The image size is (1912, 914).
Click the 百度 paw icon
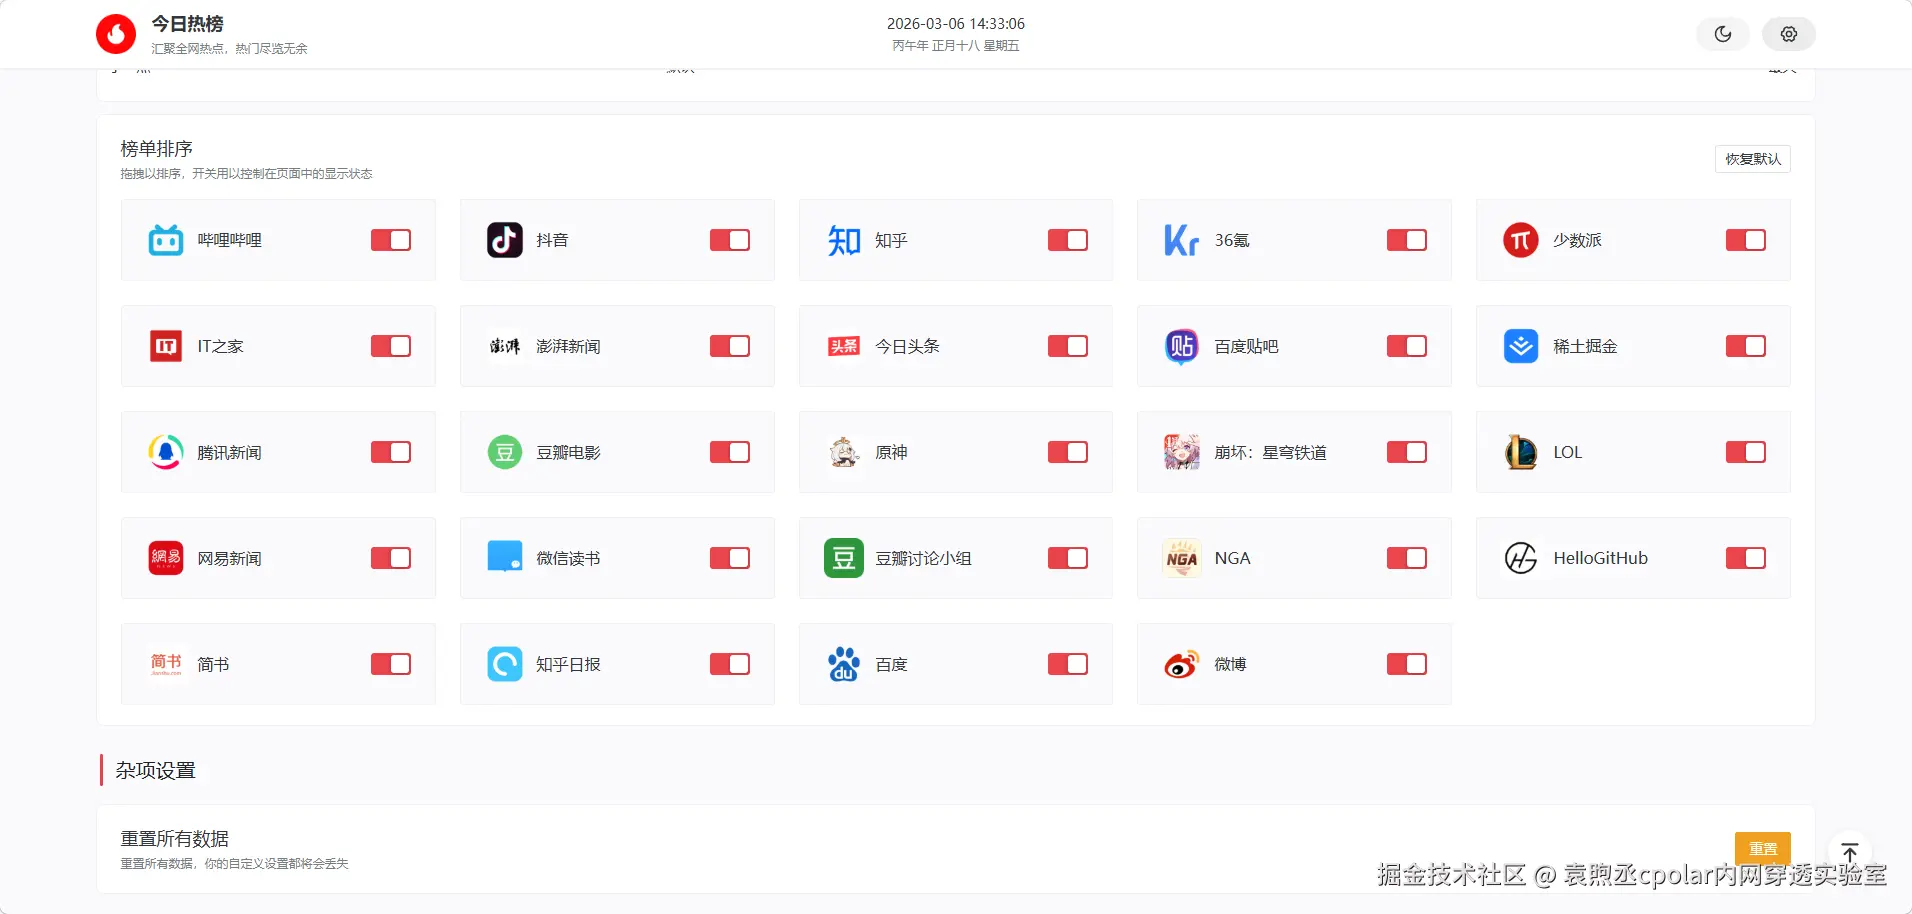point(844,664)
